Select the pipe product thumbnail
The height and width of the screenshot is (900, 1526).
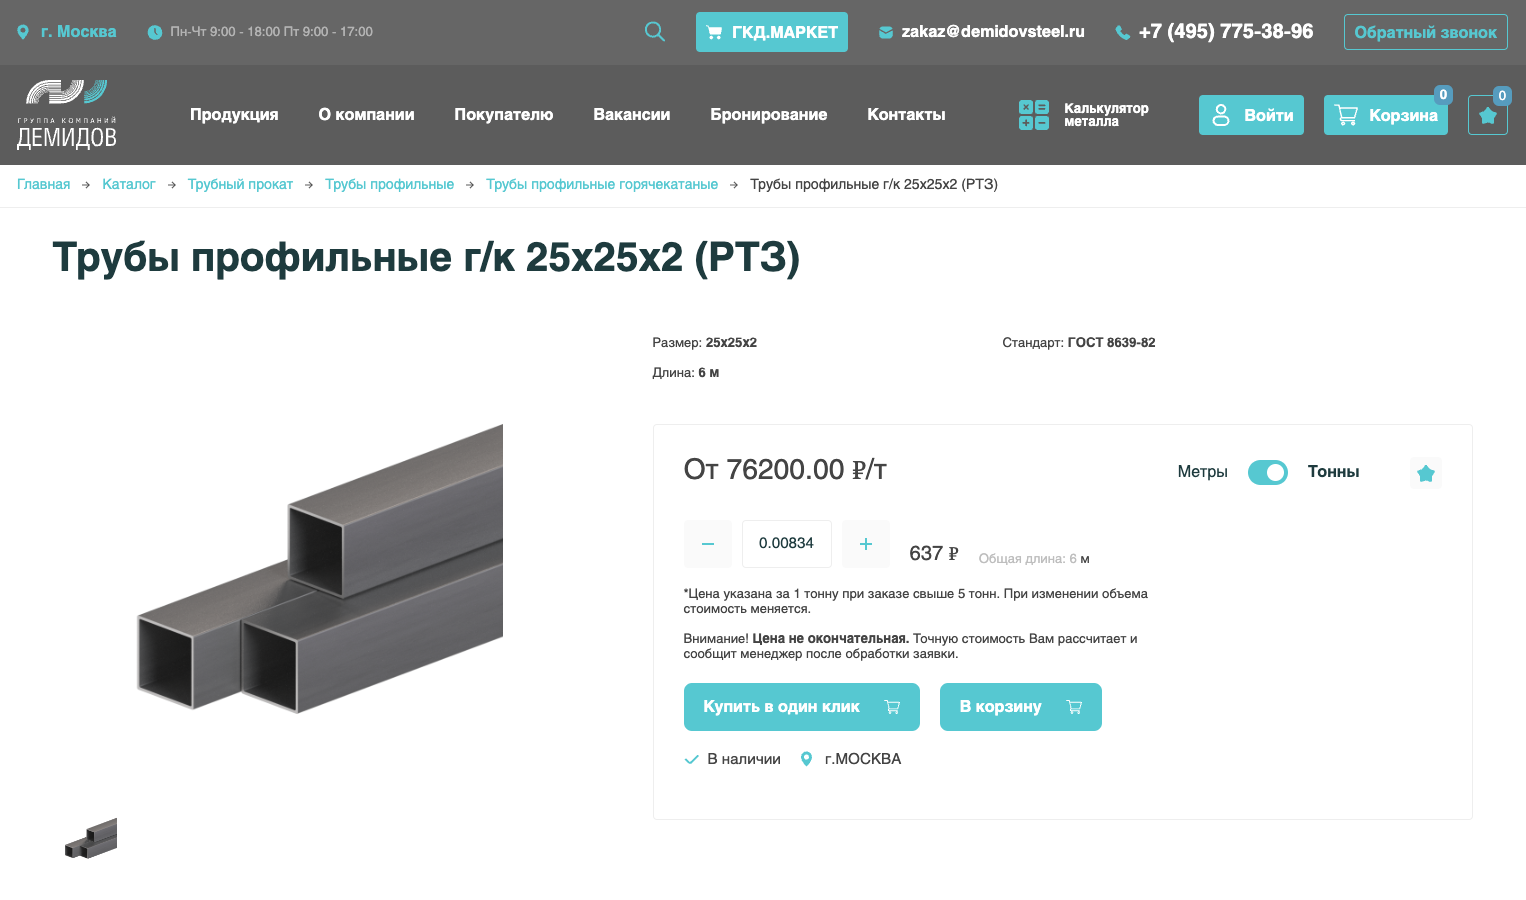(x=91, y=838)
